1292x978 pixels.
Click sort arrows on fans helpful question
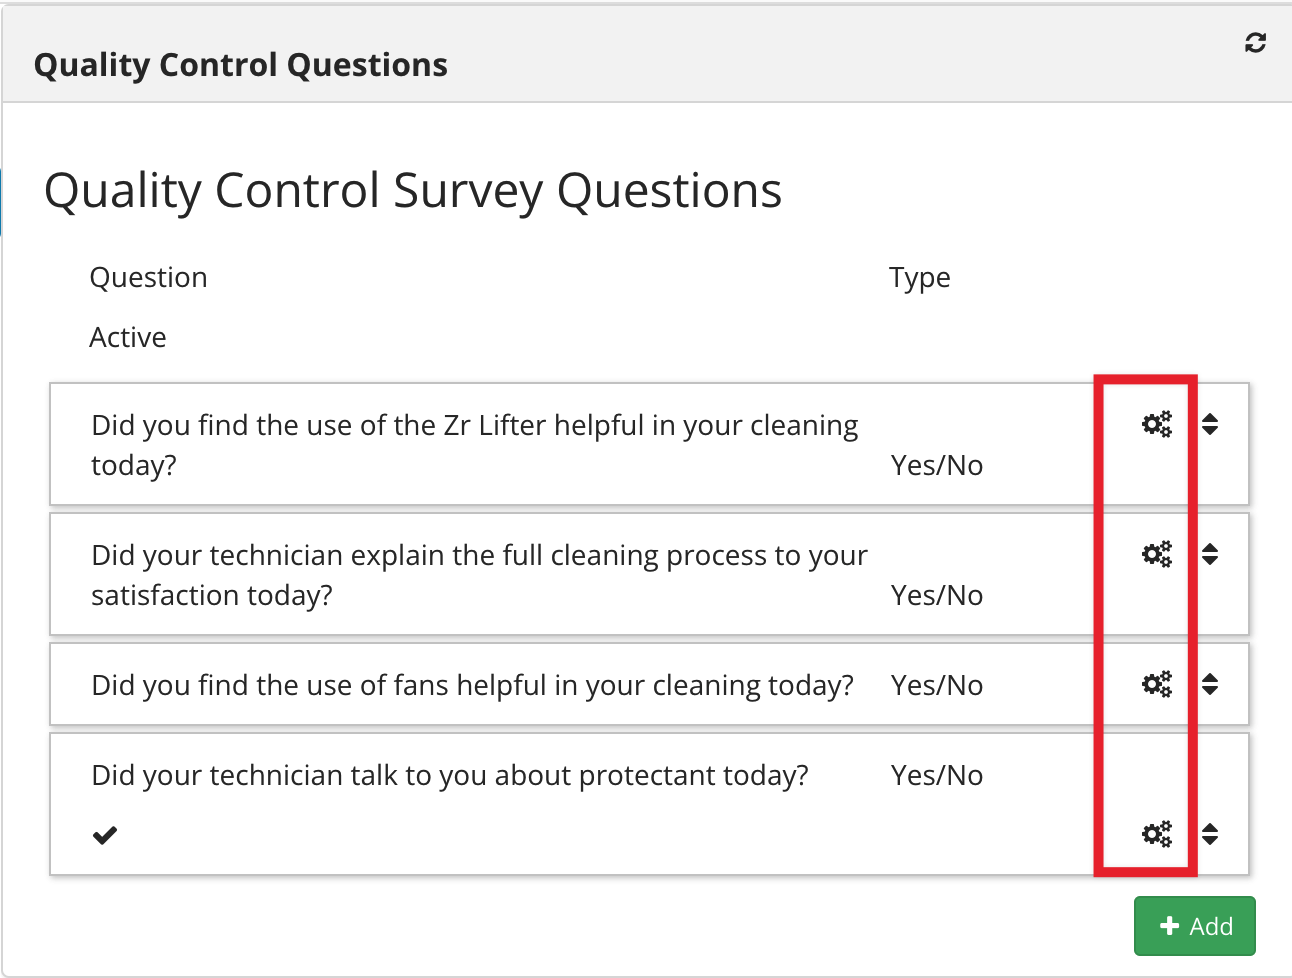click(1210, 684)
